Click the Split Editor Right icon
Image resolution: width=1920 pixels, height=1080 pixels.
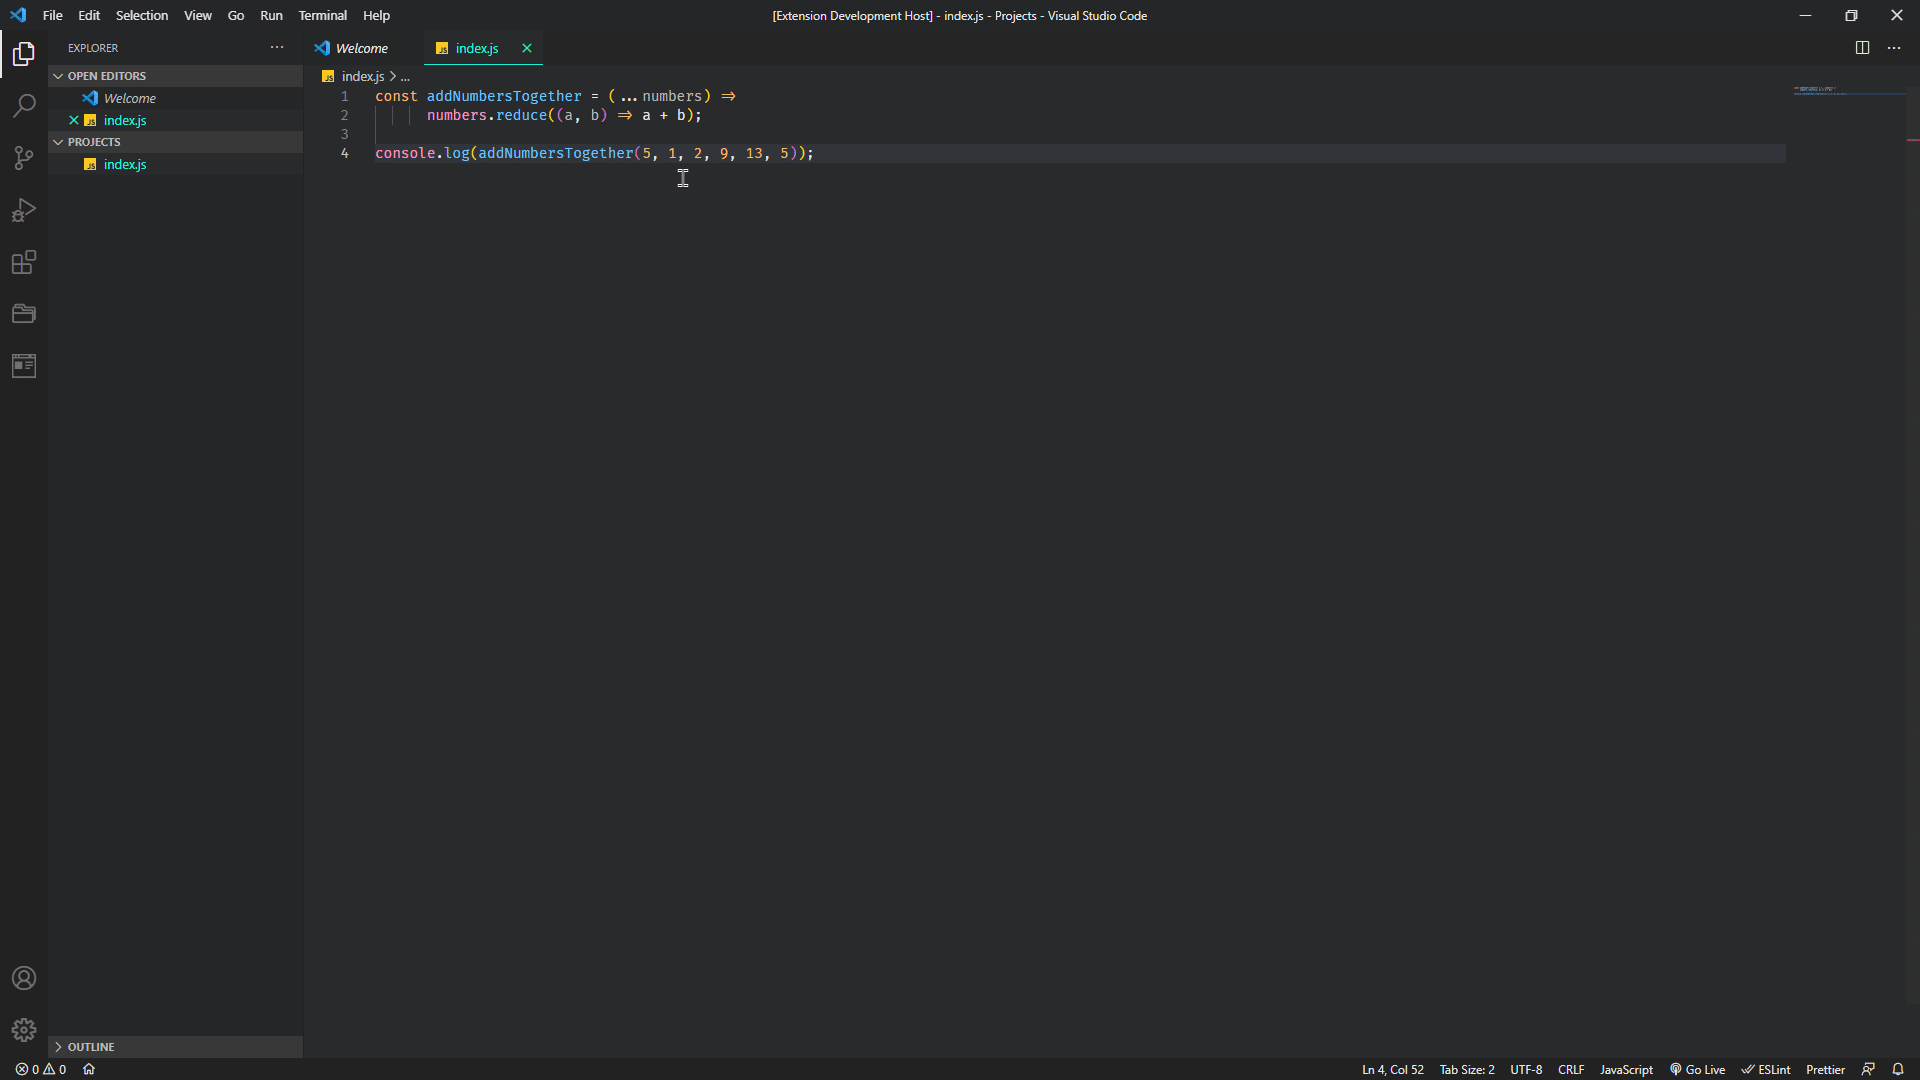click(1862, 48)
